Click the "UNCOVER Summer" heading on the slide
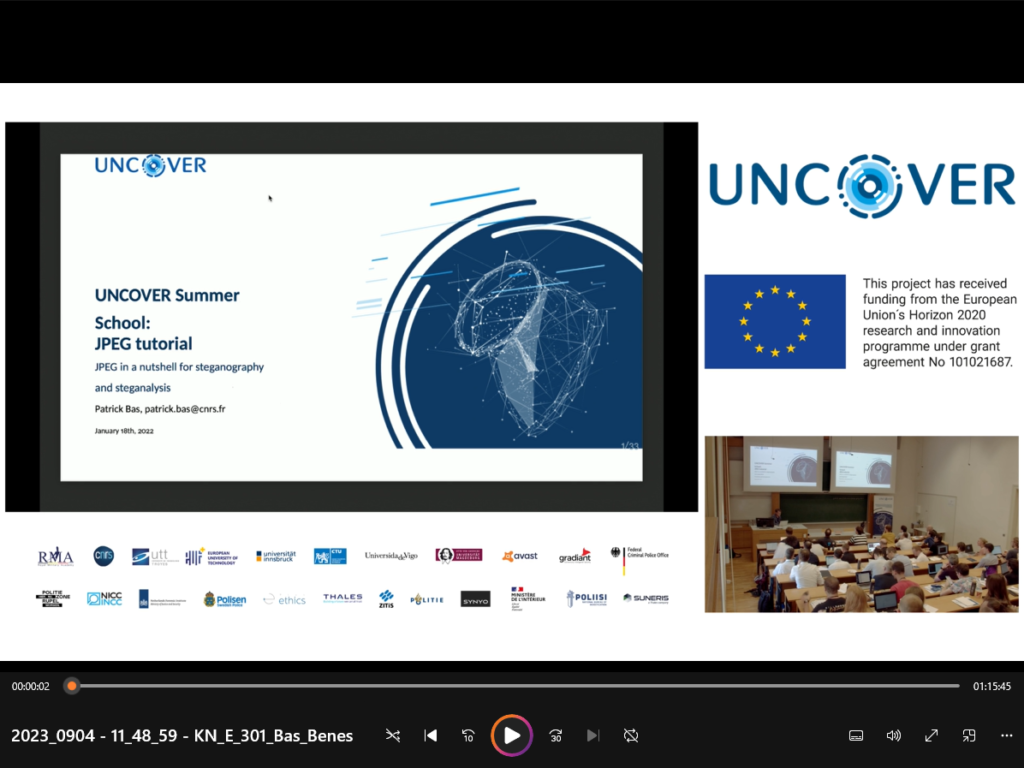The height and width of the screenshot is (768, 1024). tap(167, 295)
